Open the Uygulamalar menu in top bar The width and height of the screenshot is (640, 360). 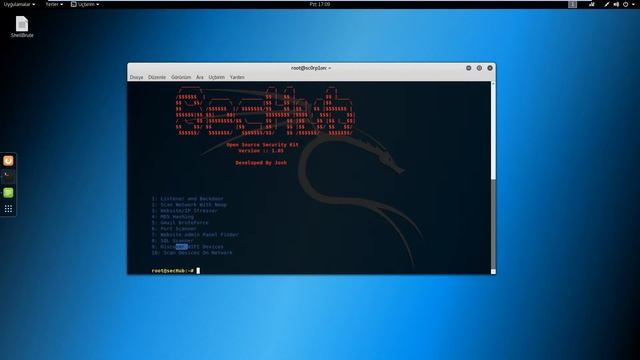click(x=19, y=4)
